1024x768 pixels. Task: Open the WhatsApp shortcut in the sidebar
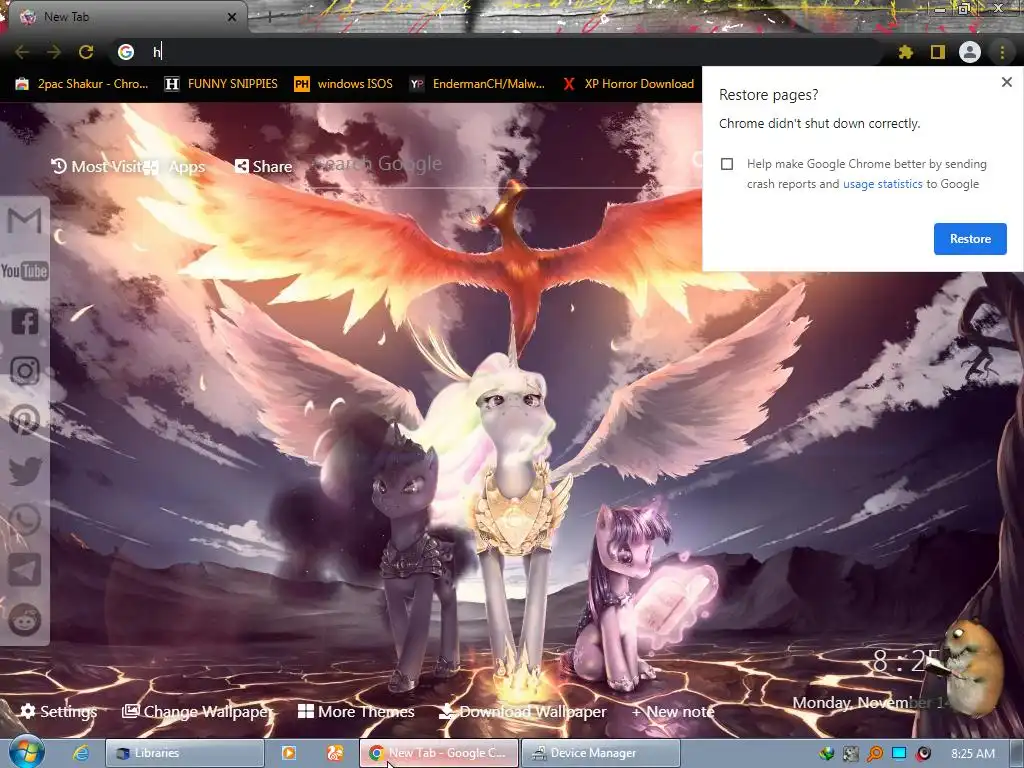[x=24, y=520]
